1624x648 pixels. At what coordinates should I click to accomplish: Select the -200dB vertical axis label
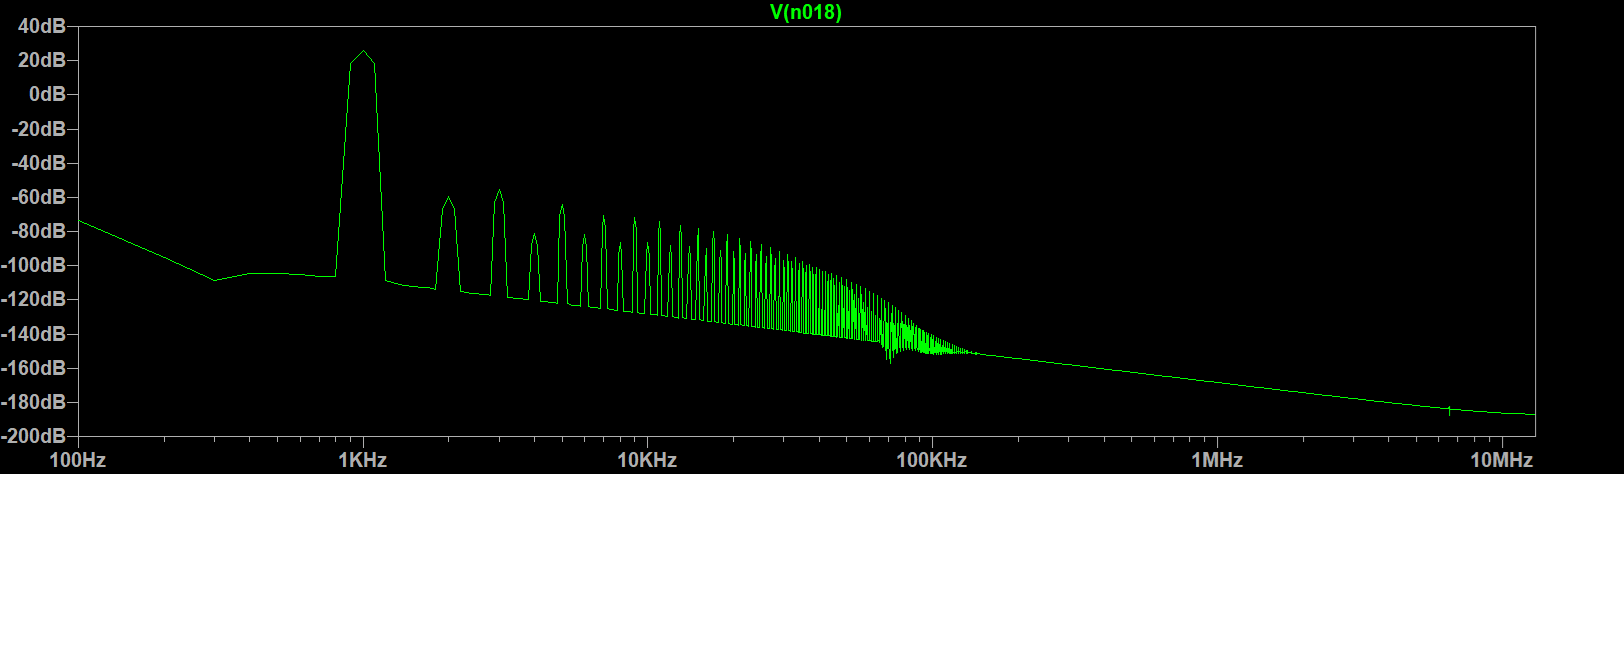point(34,436)
